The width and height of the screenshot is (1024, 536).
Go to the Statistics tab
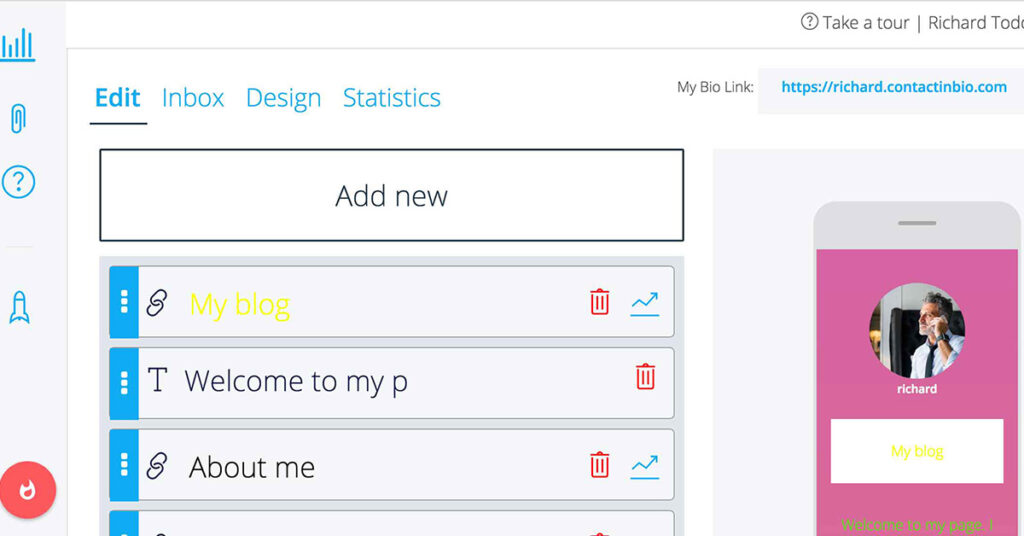pos(391,98)
